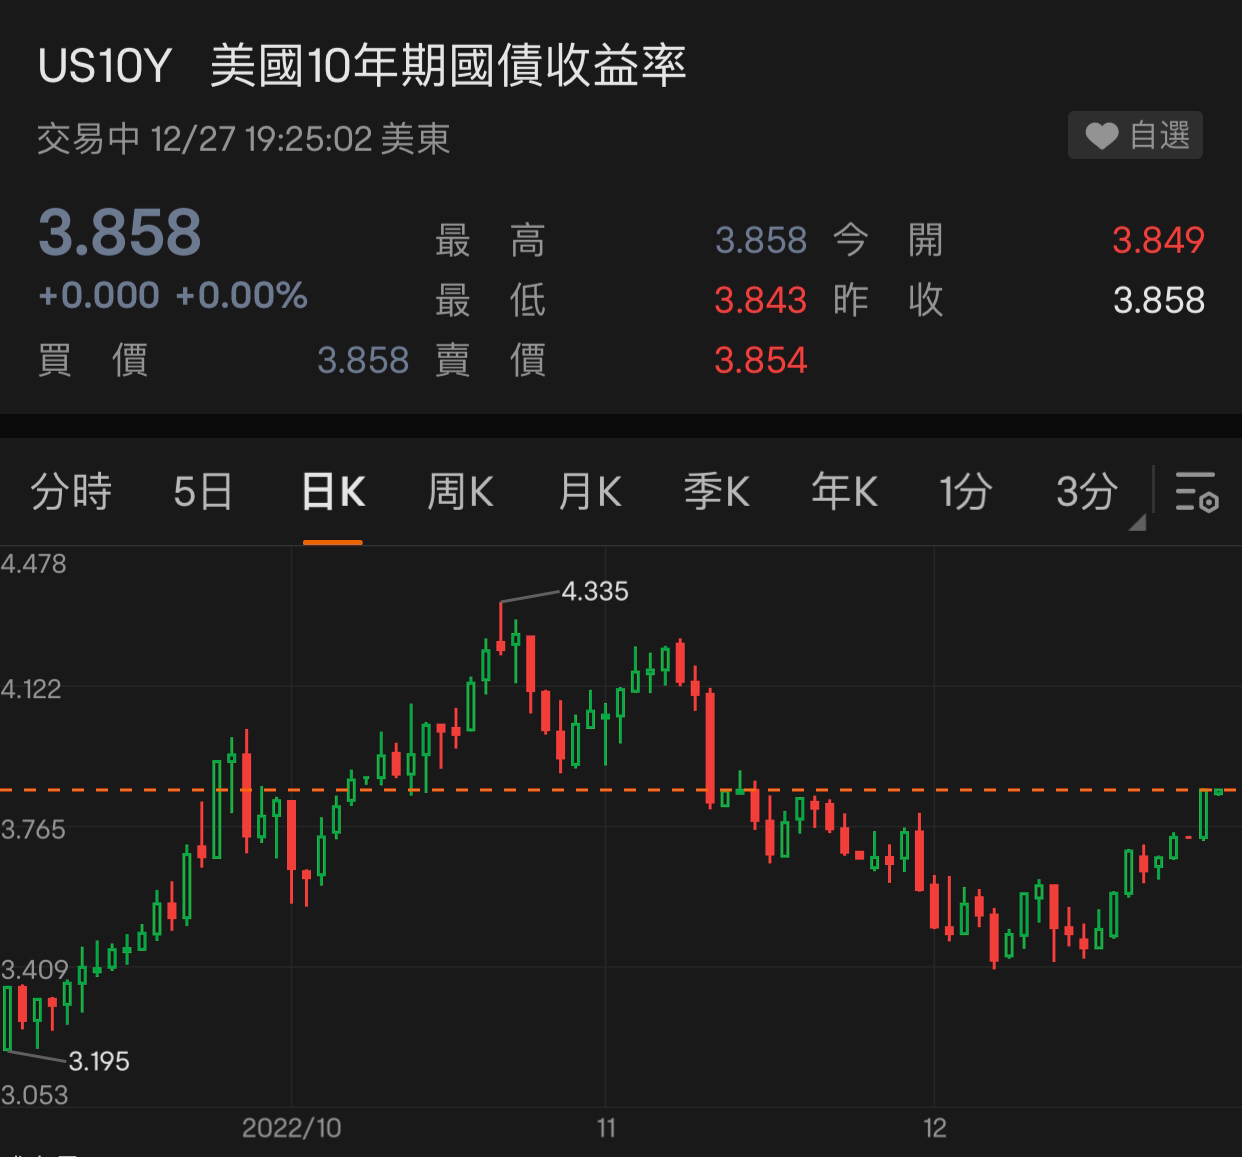Click the percentage change +0.00%
This screenshot has height=1157, width=1242.
pos(241,295)
